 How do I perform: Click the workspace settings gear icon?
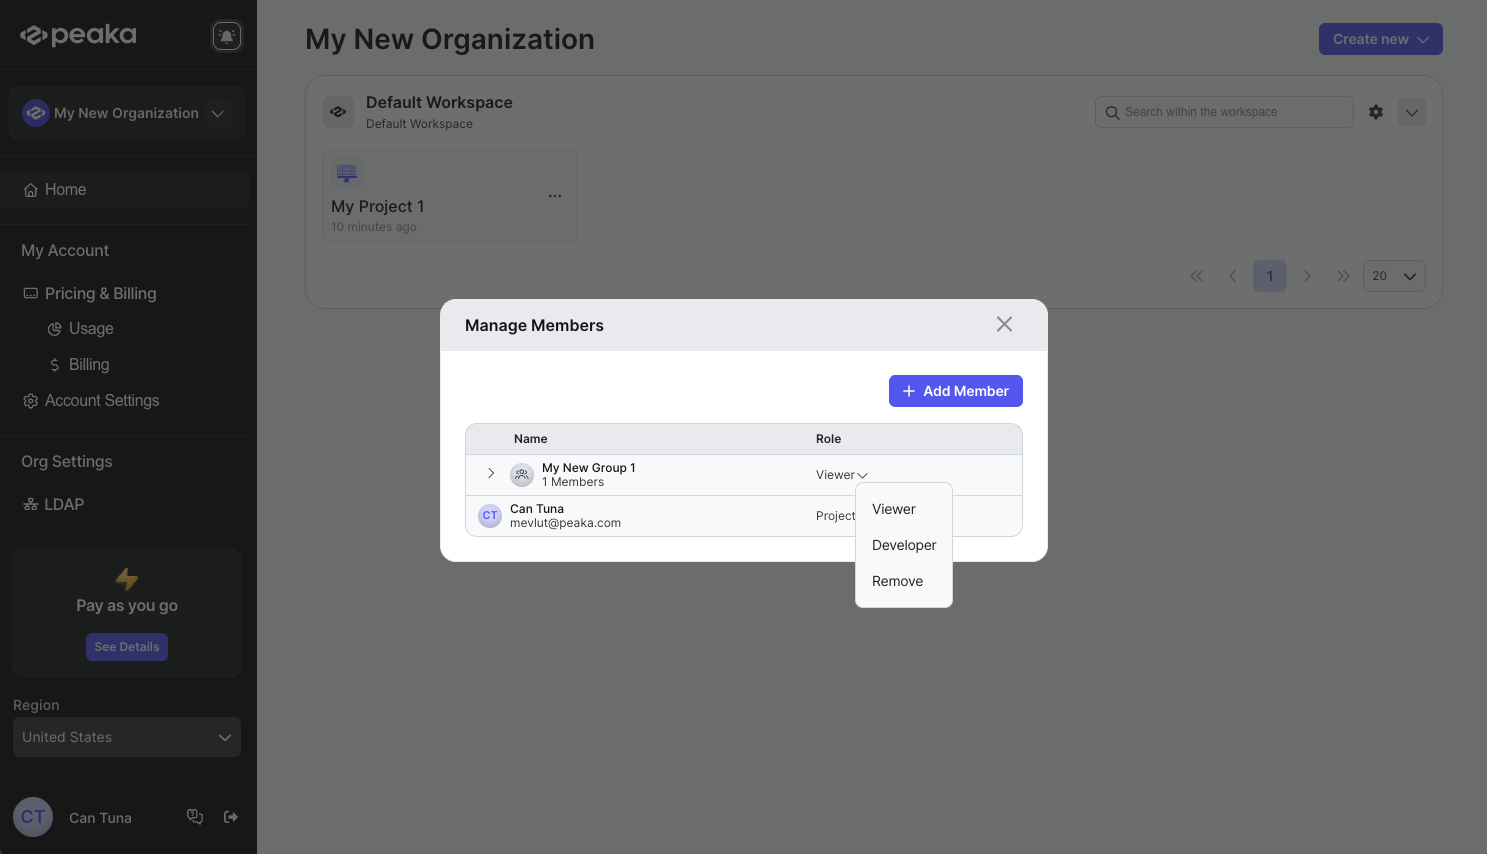coord(1376,112)
